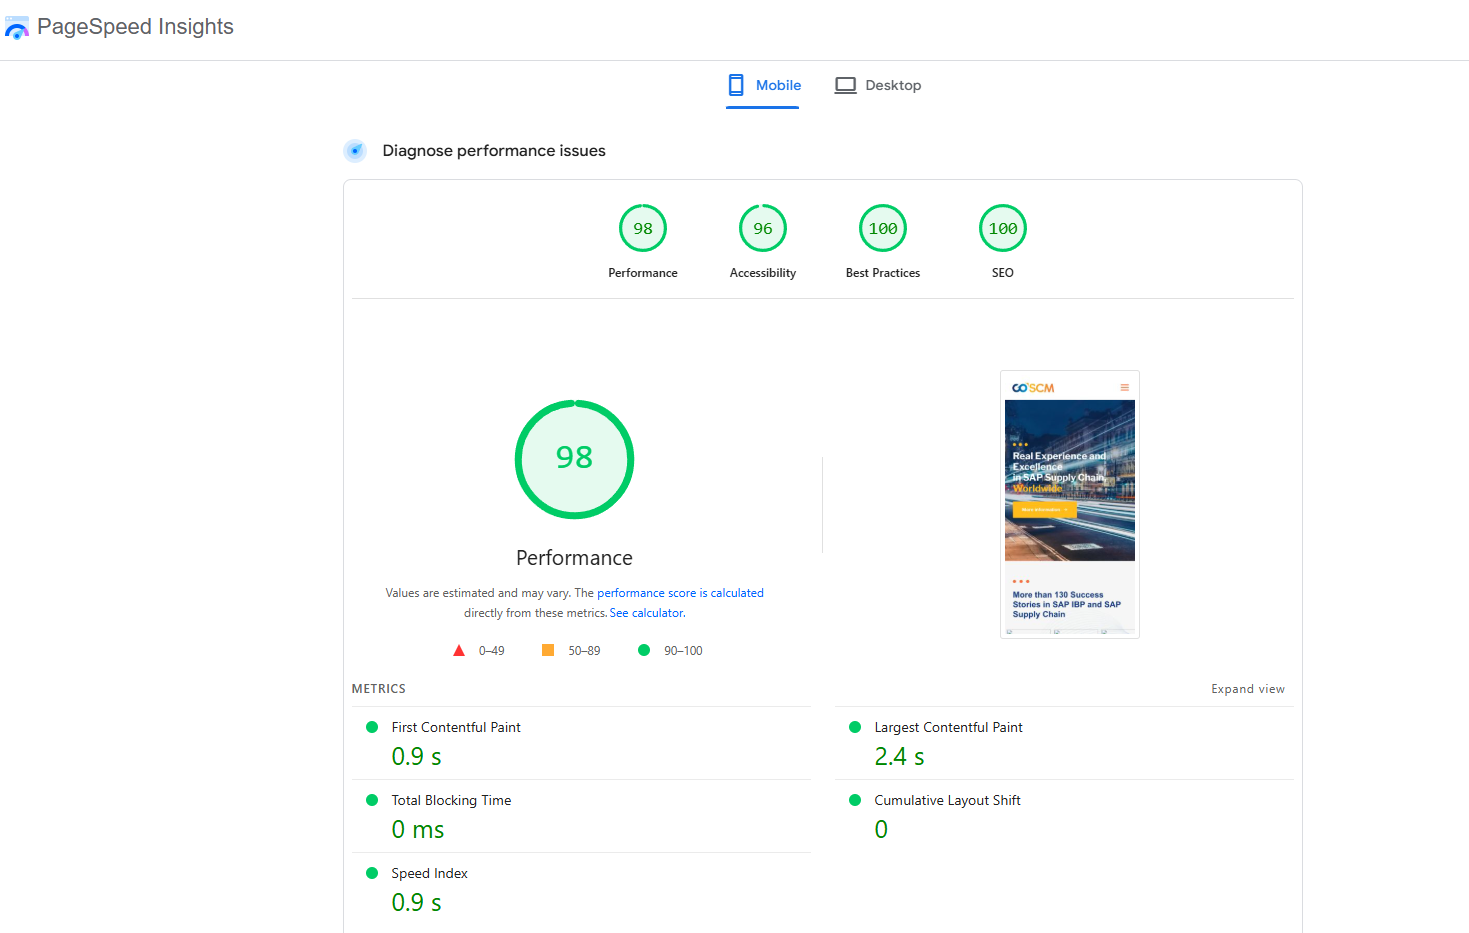The width and height of the screenshot is (1469, 933).
Task: Jump to Accessibility category via 96 gauge
Action: pos(763,229)
